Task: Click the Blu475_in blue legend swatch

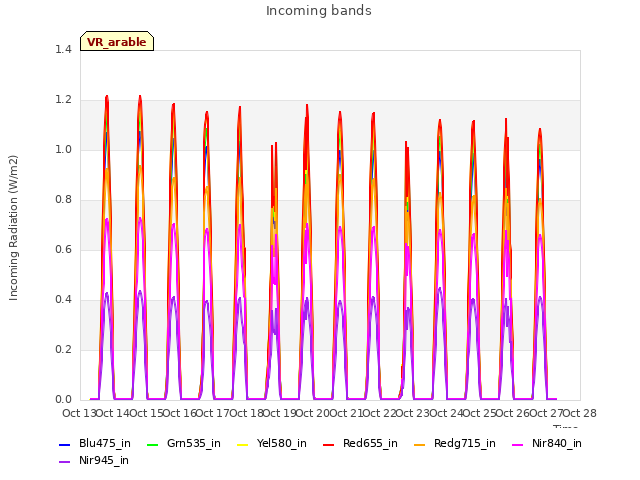Action: click(x=64, y=445)
